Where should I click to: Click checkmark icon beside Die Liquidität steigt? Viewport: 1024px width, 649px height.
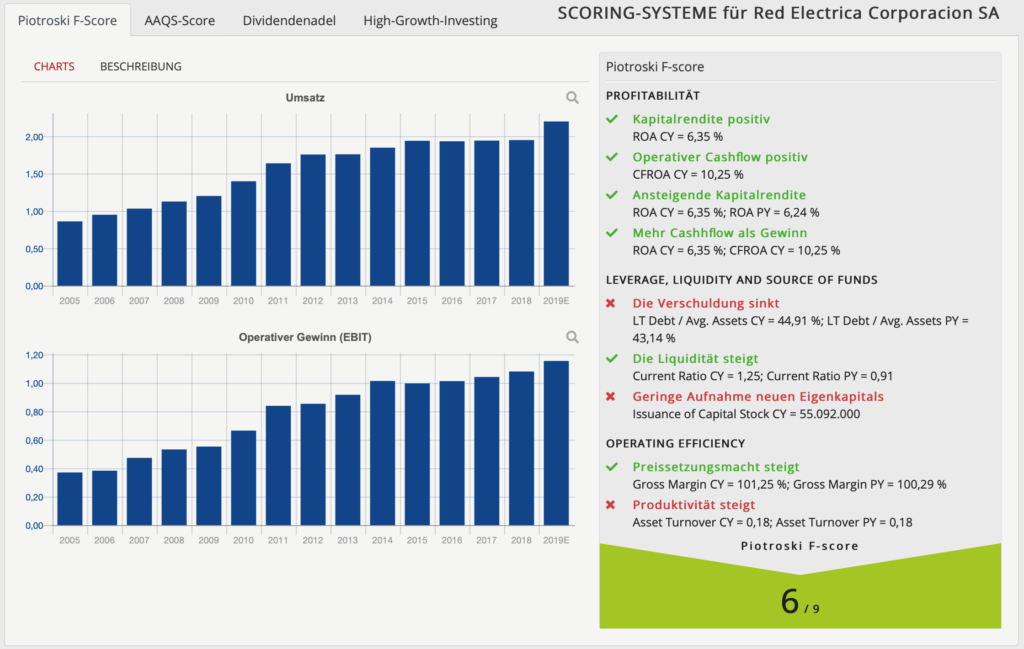pos(612,358)
